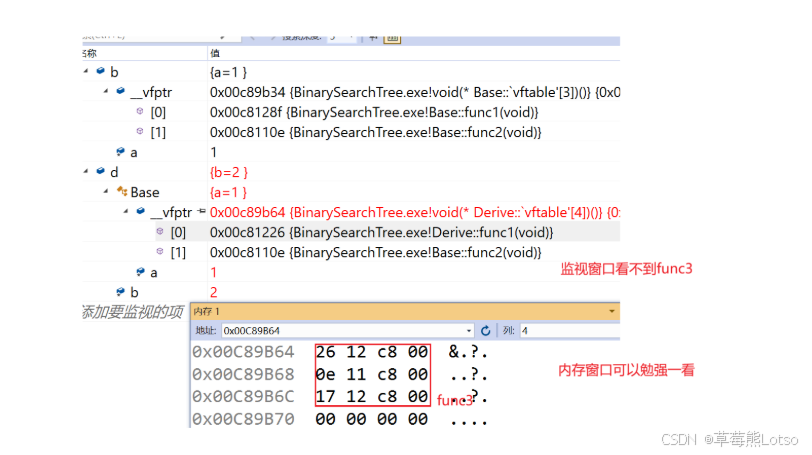Screen dimensions: 812x455
Task: Click the icon beside __vfptr under Base
Action: coord(141,211)
